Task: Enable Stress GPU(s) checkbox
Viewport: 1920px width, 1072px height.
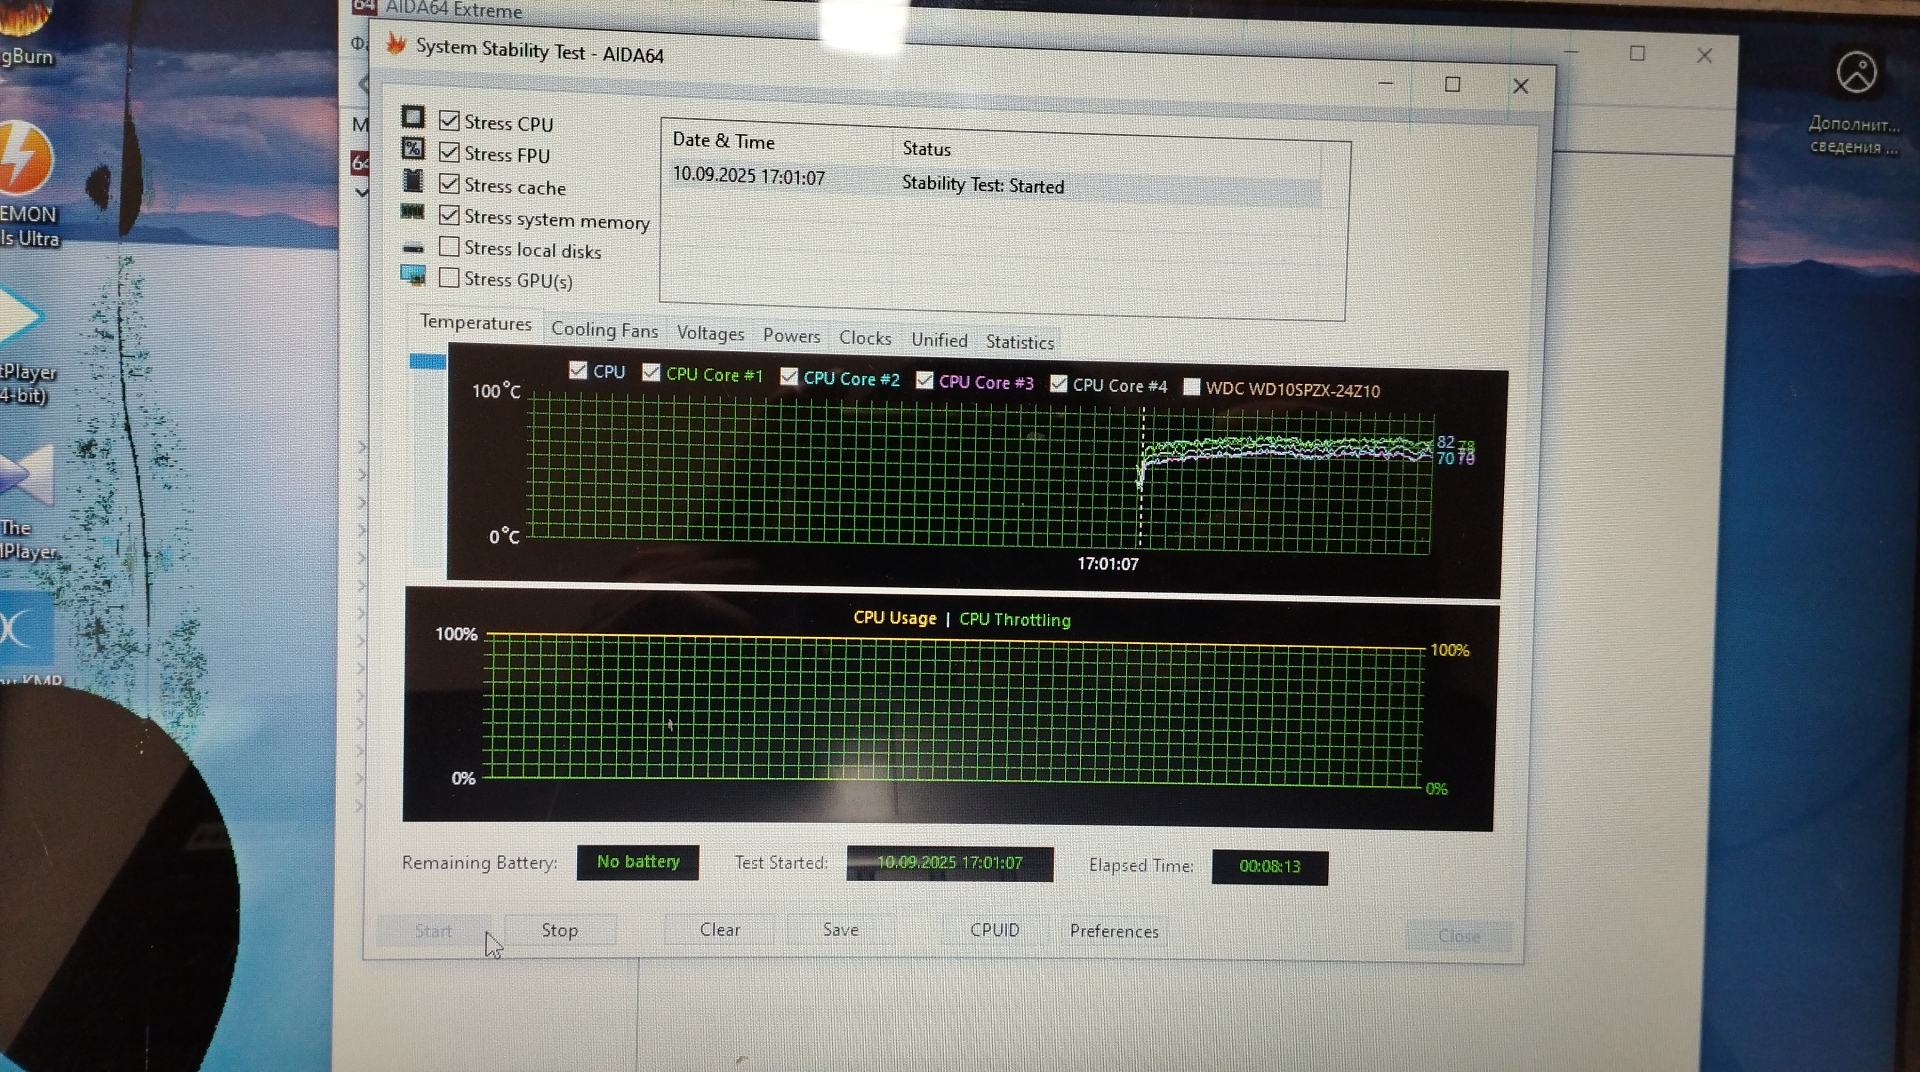Action: click(x=449, y=278)
